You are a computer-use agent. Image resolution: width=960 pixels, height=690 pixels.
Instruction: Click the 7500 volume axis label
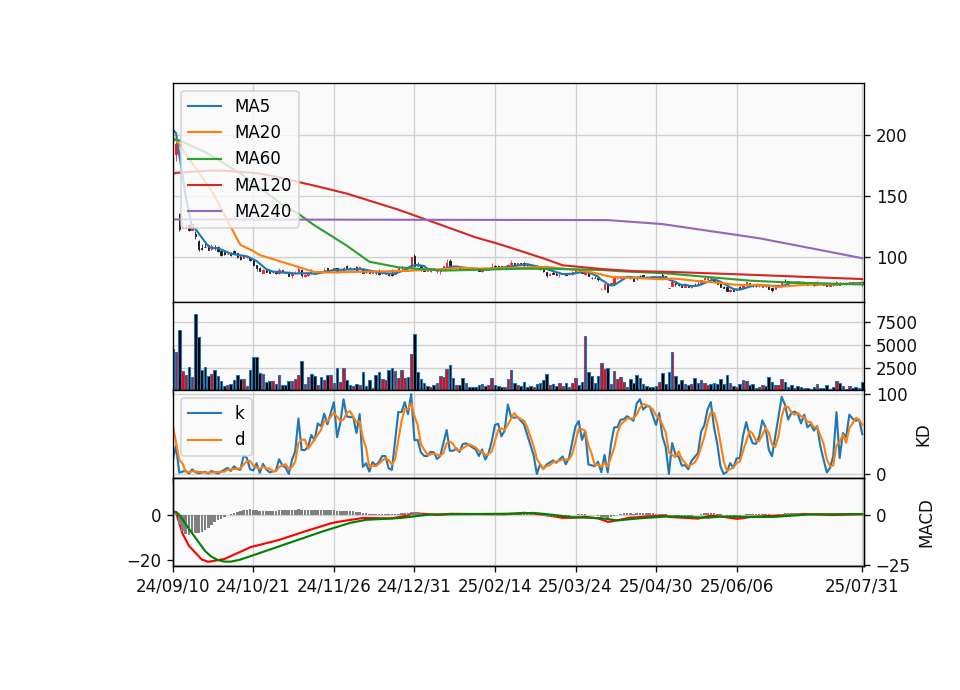point(896,323)
